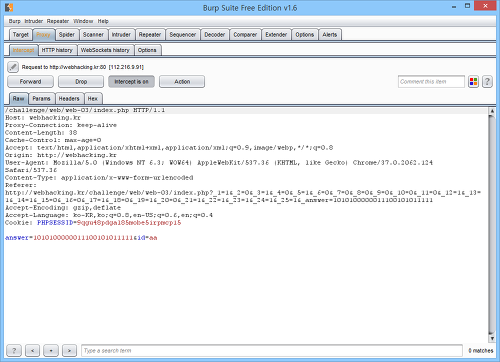Screen dimensions: 500x362
Task: Click the PHPSESSID cookie name
Action: 55,223
